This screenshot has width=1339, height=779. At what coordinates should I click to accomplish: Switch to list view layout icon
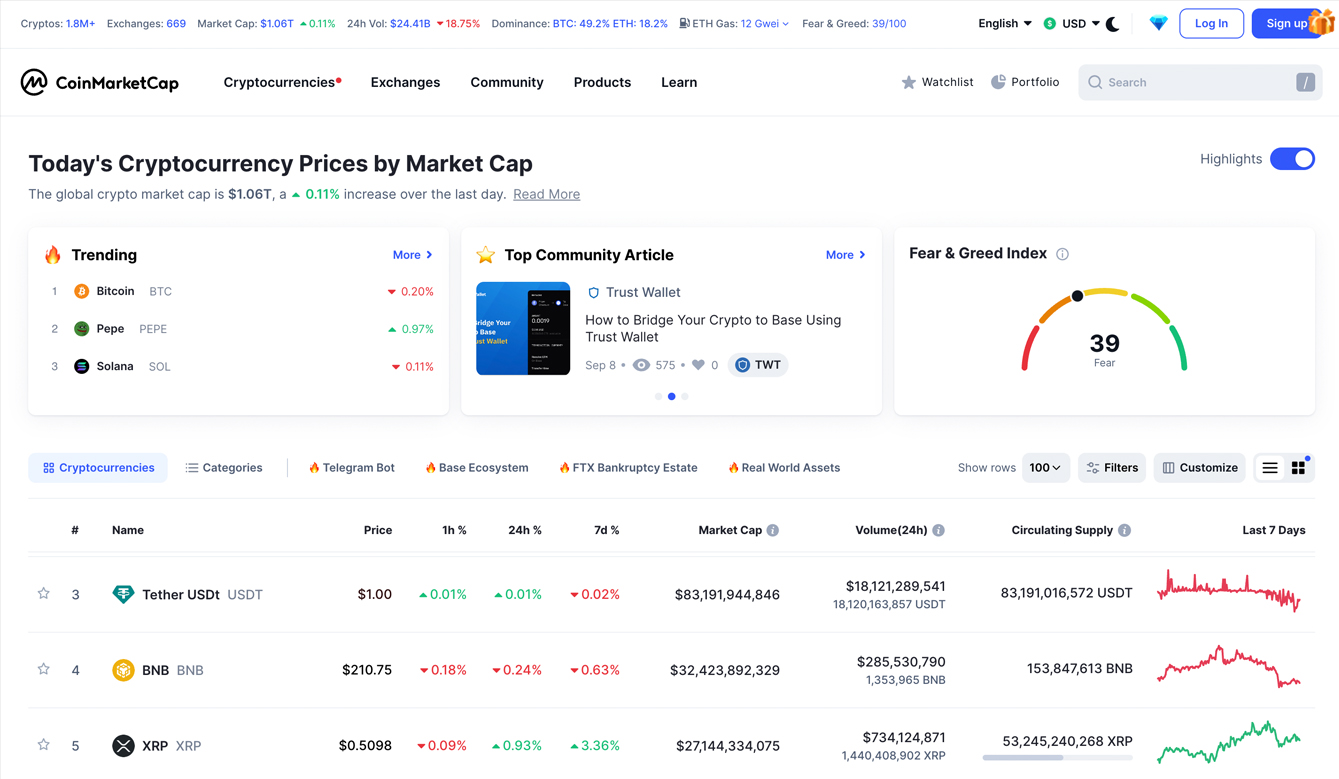pyautogui.click(x=1270, y=468)
